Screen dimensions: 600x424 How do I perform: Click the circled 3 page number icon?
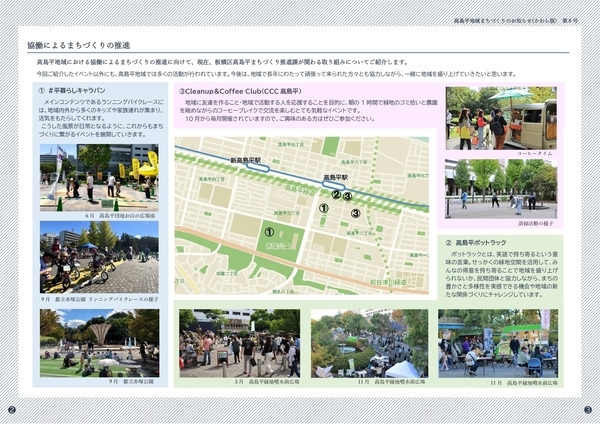tap(587, 410)
